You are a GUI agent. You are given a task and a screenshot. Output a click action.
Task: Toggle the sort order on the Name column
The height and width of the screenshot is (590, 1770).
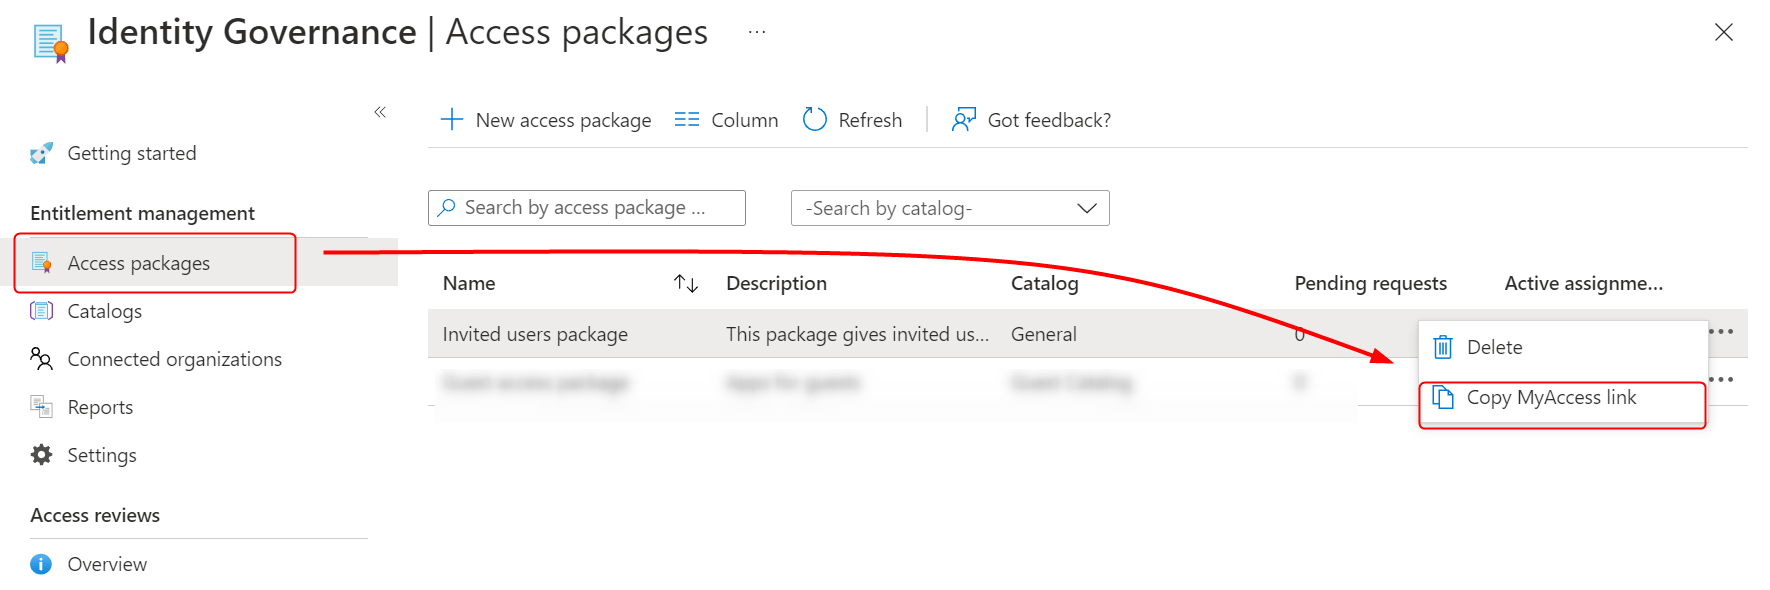[x=686, y=284]
